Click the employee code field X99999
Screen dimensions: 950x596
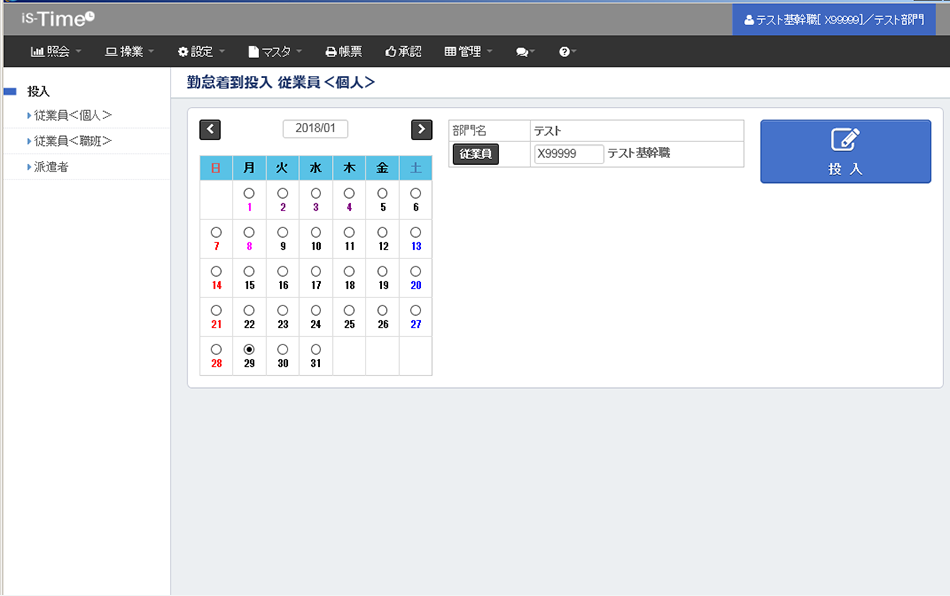(568, 154)
